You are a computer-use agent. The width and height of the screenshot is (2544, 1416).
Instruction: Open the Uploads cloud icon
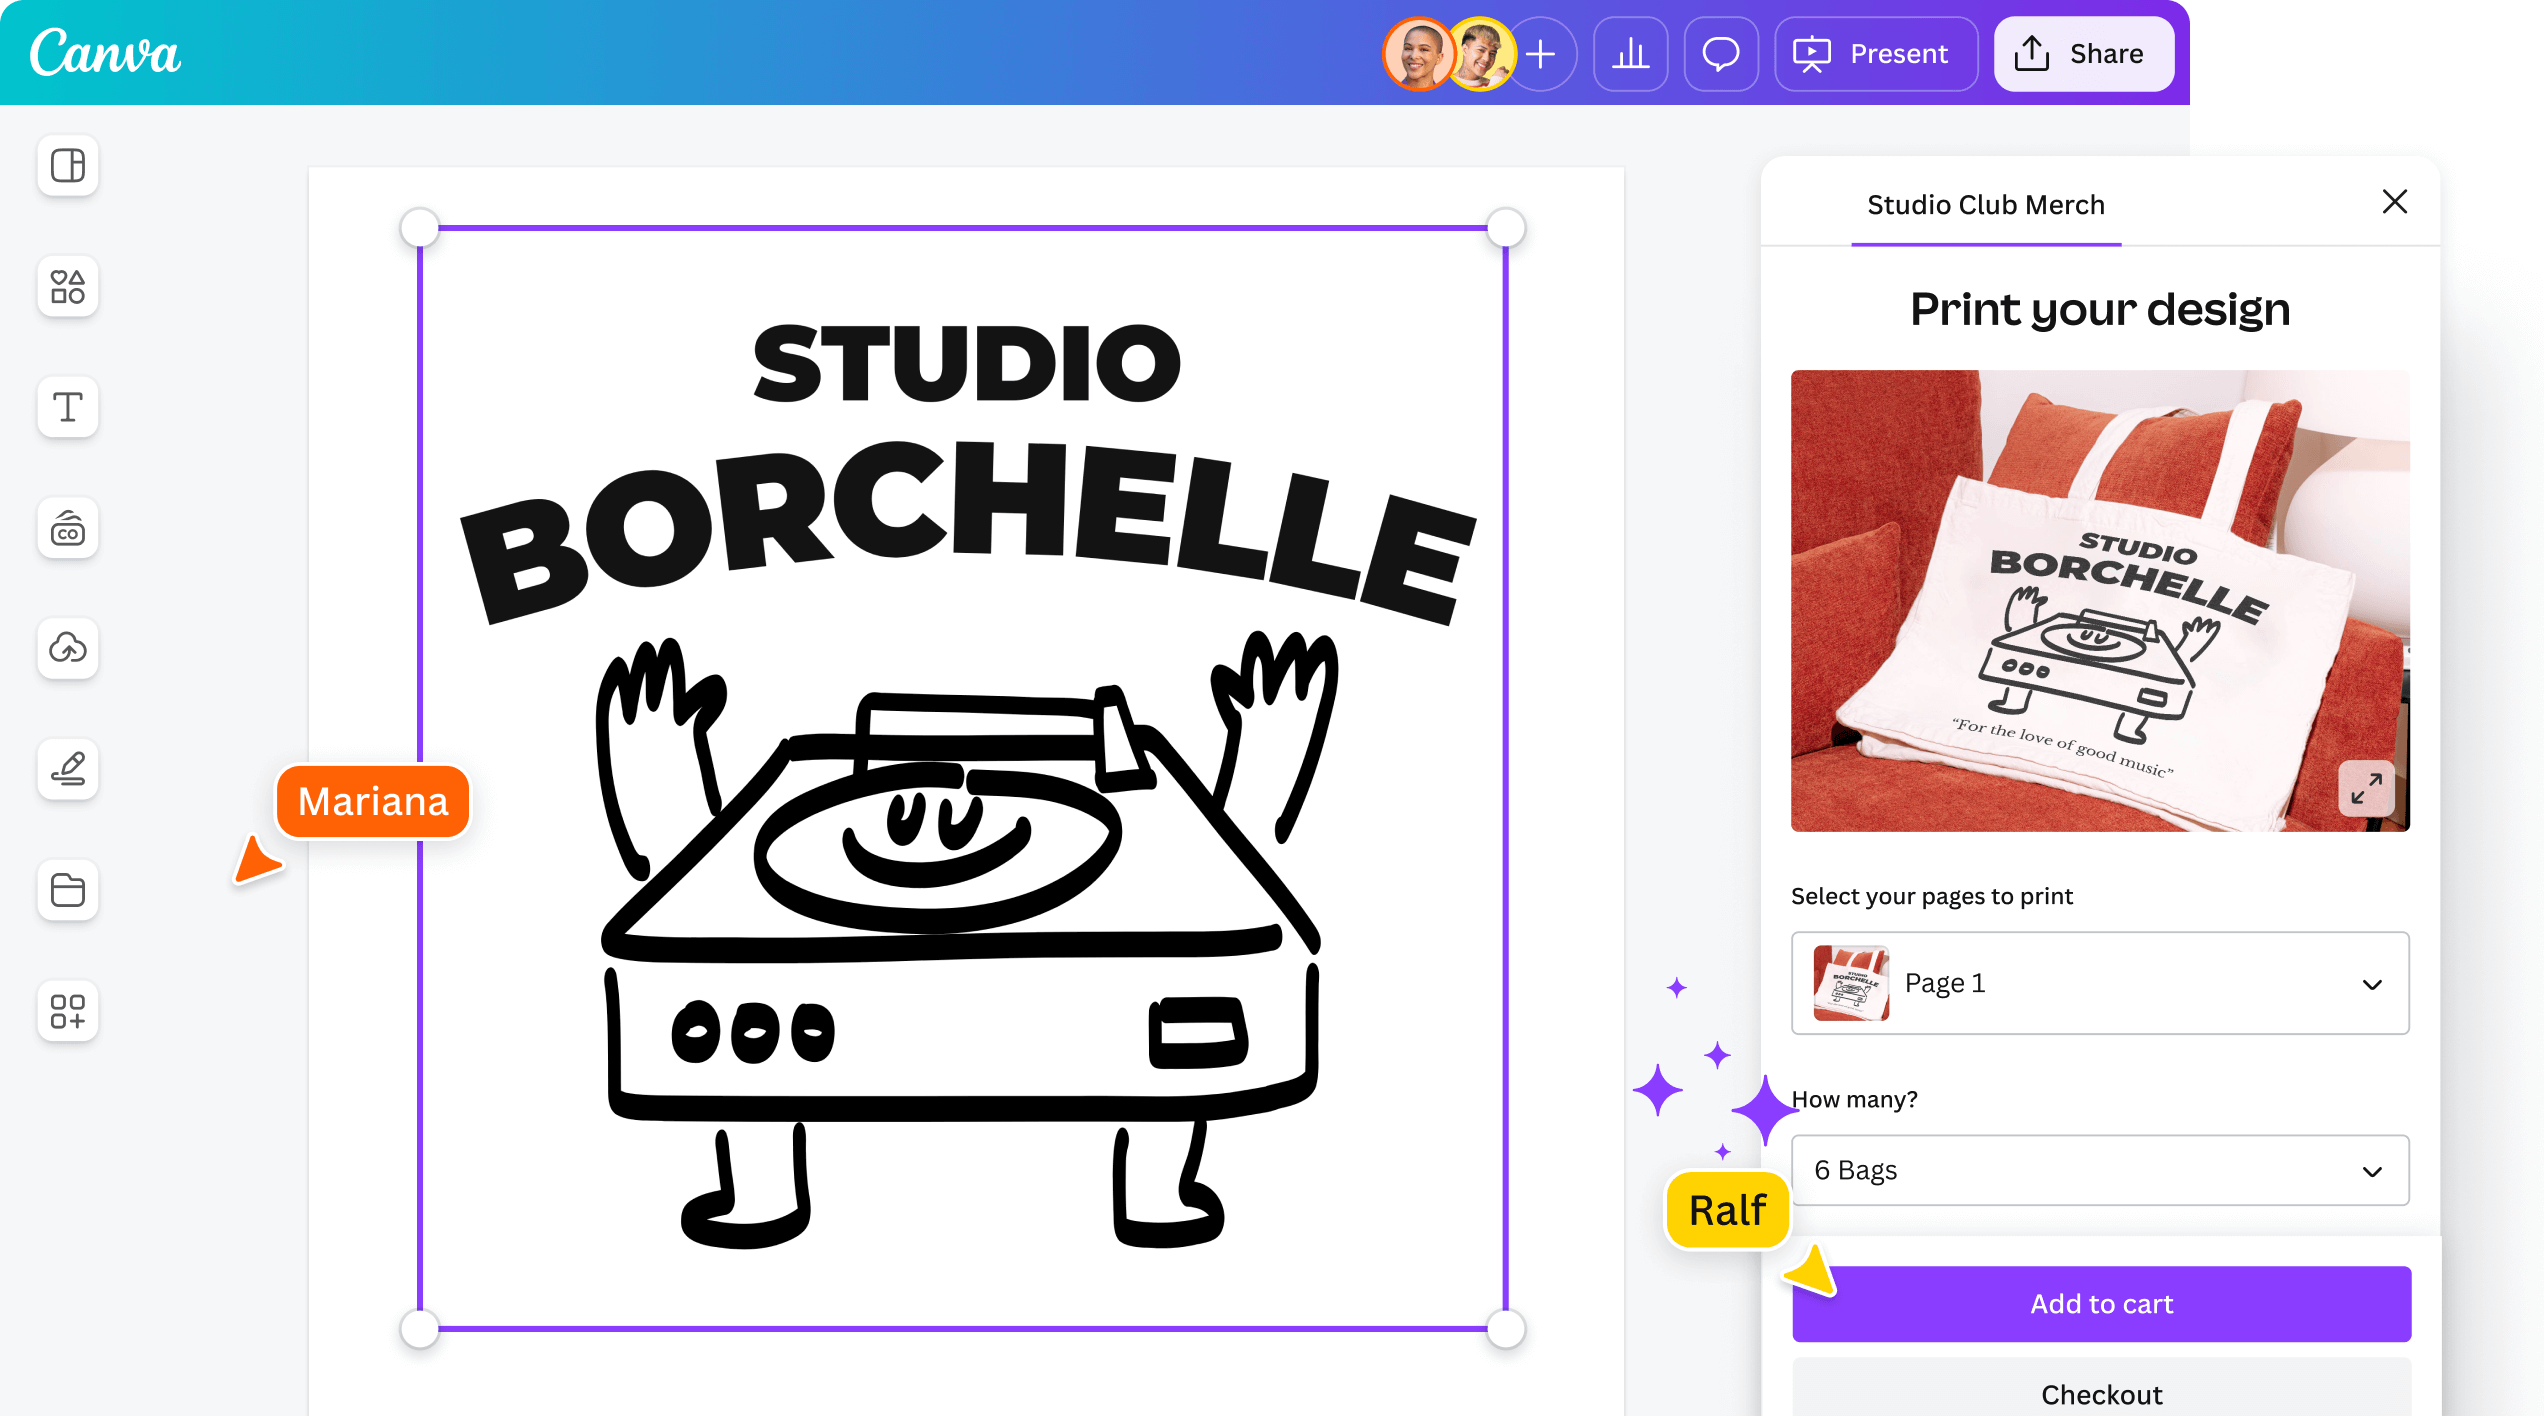click(68, 648)
